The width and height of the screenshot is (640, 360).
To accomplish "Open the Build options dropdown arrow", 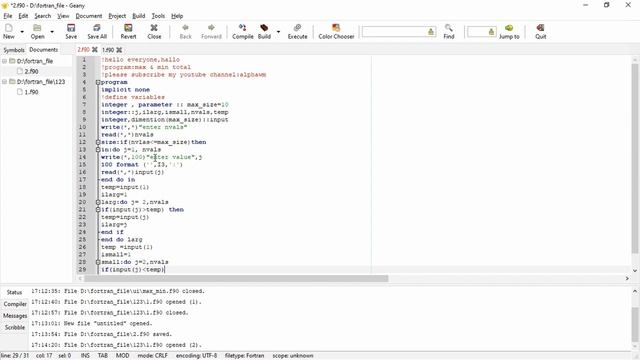I will pos(278,31).
